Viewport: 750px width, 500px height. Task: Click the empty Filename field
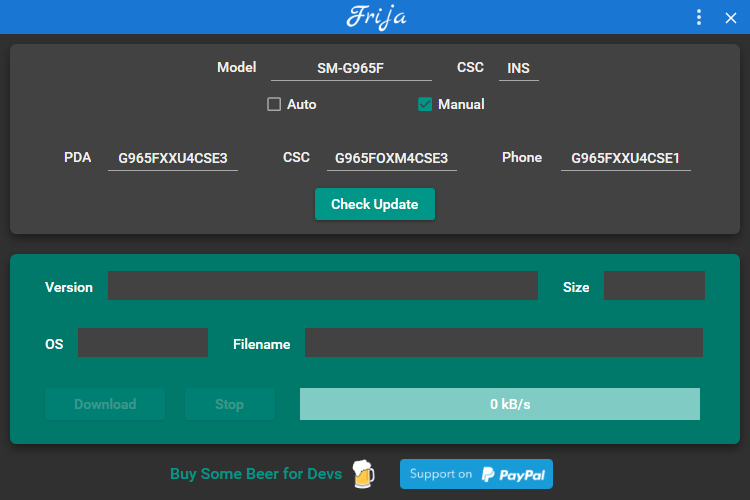[x=504, y=343]
